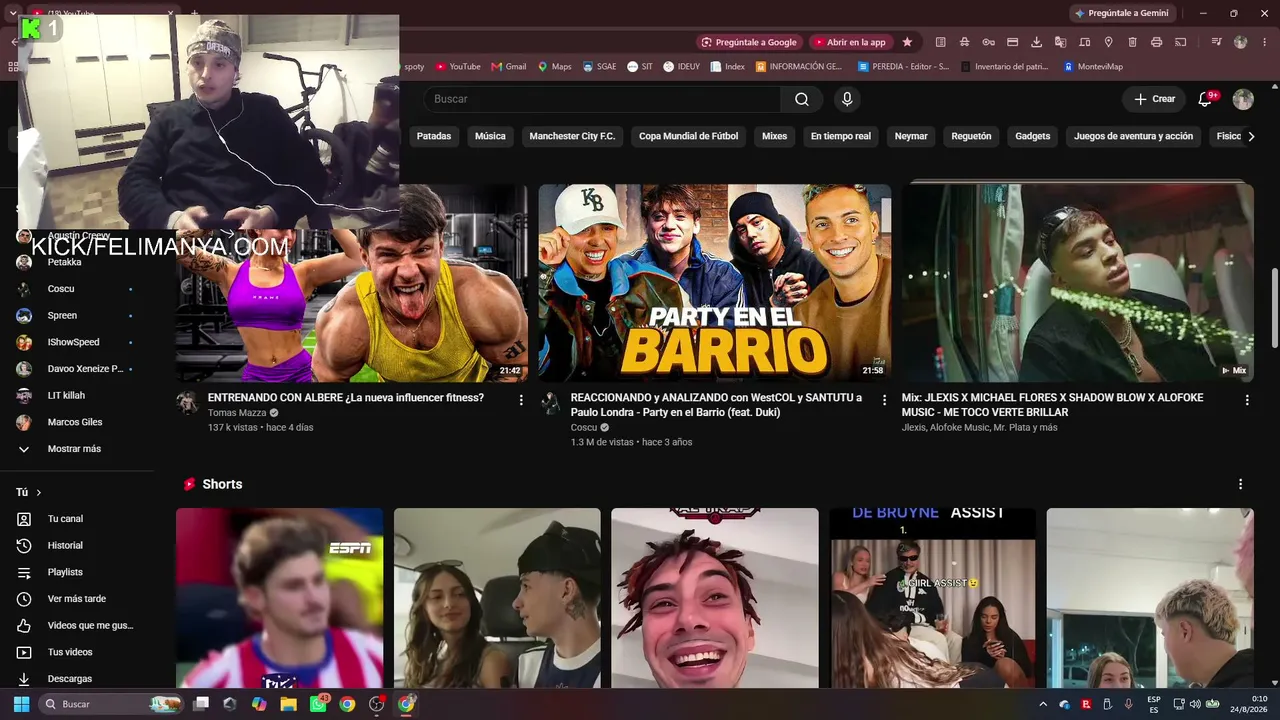Click the trash can toolbar icon

click(x=1132, y=42)
